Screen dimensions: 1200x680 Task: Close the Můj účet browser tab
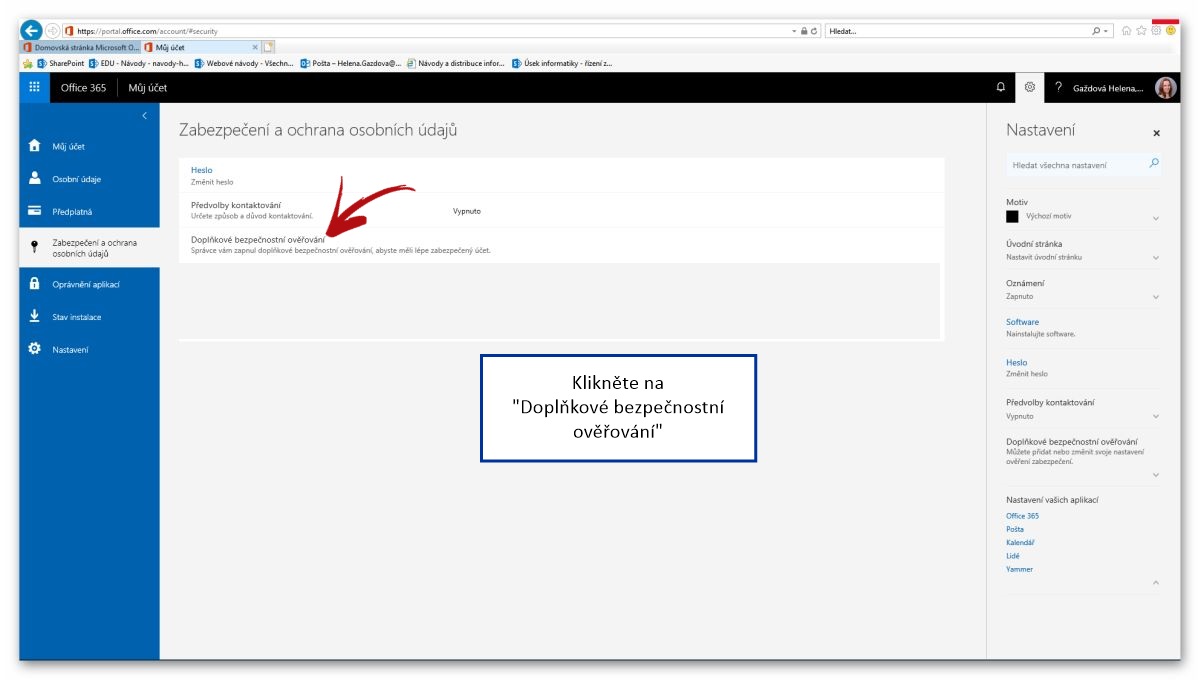255,46
